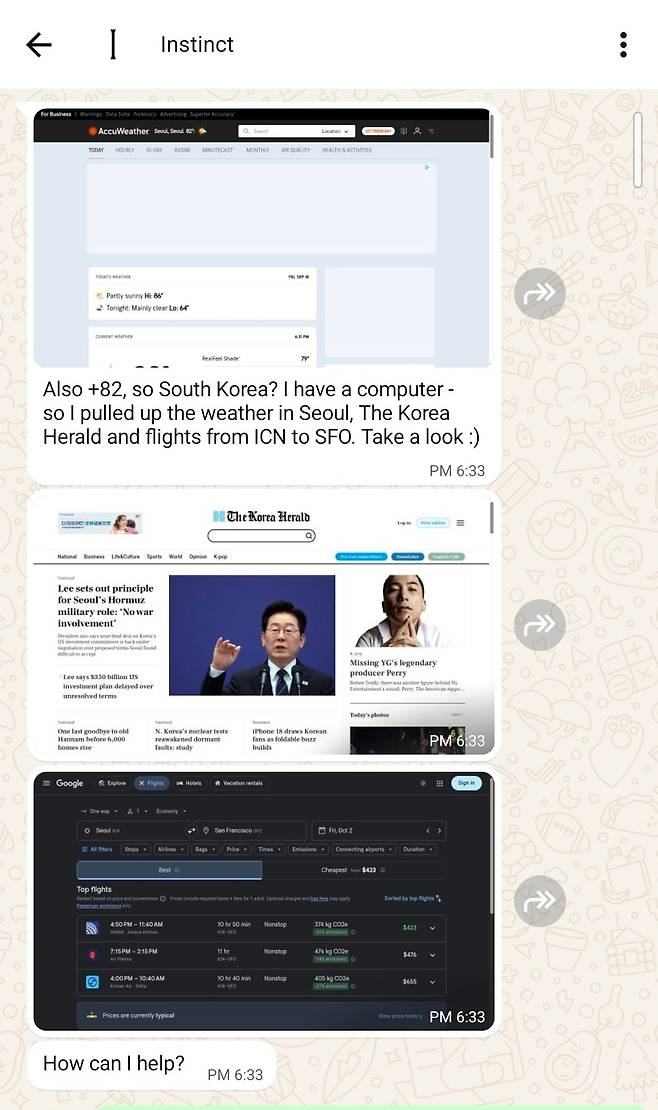The width and height of the screenshot is (658, 1110).
Task: Click the PM 6:33 timestamp under the Seoul weather caption
Action: coord(457,471)
